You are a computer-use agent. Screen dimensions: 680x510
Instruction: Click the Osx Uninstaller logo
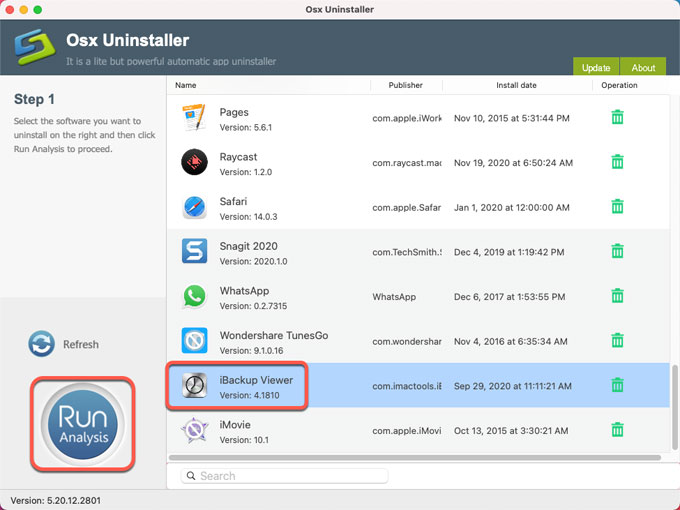[x=35, y=47]
